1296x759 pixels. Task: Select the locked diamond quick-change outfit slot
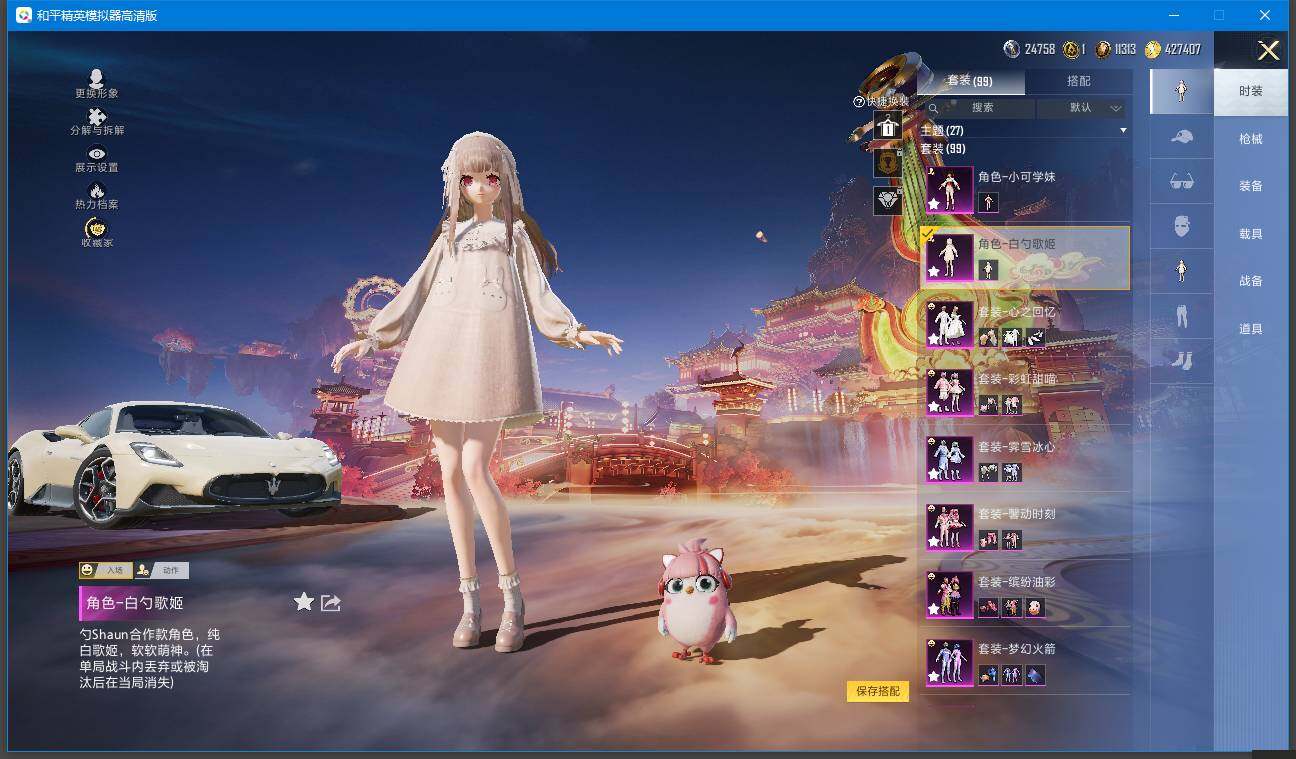click(x=888, y=200)
